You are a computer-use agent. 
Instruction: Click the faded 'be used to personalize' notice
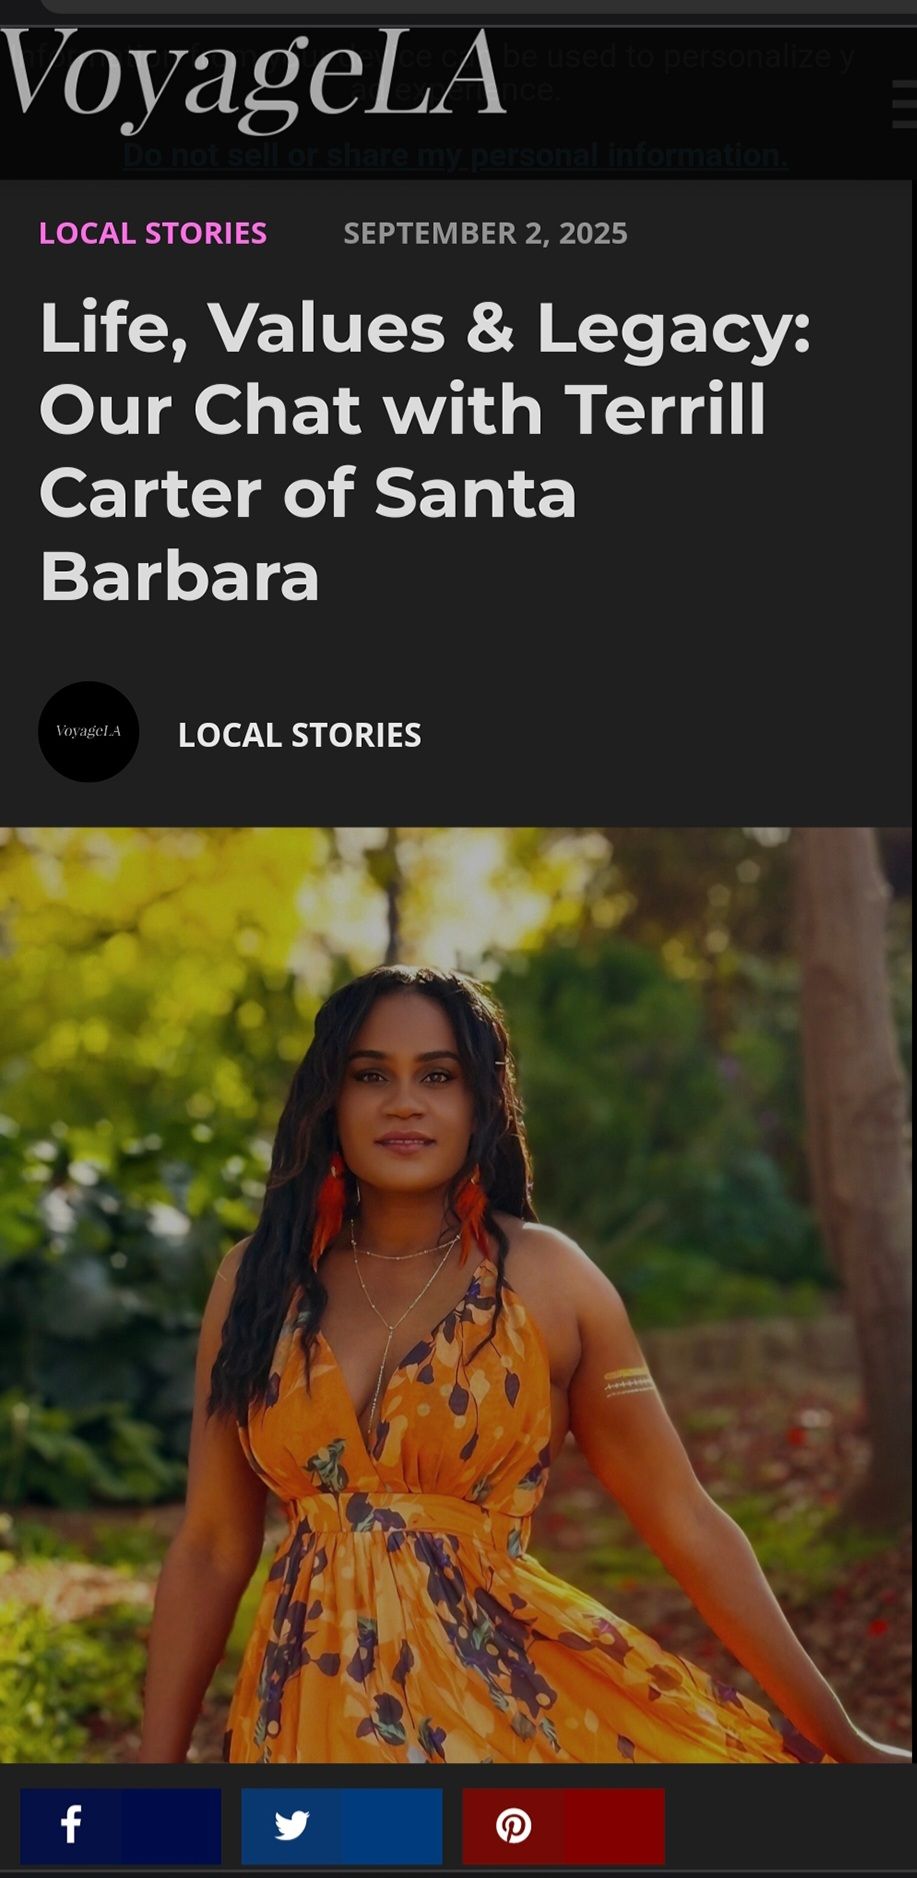point(679,56)
